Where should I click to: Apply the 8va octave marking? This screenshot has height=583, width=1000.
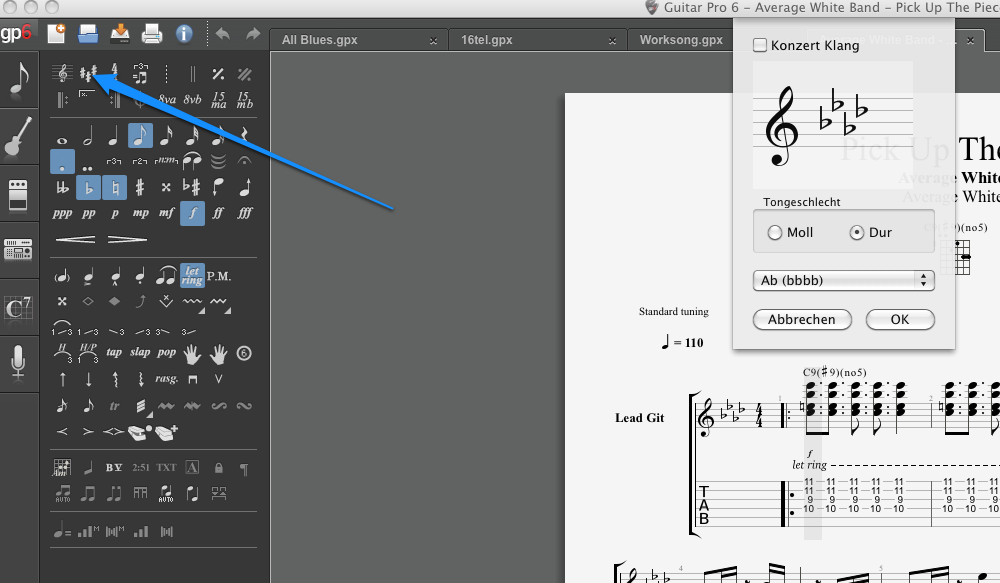(166, 100)
